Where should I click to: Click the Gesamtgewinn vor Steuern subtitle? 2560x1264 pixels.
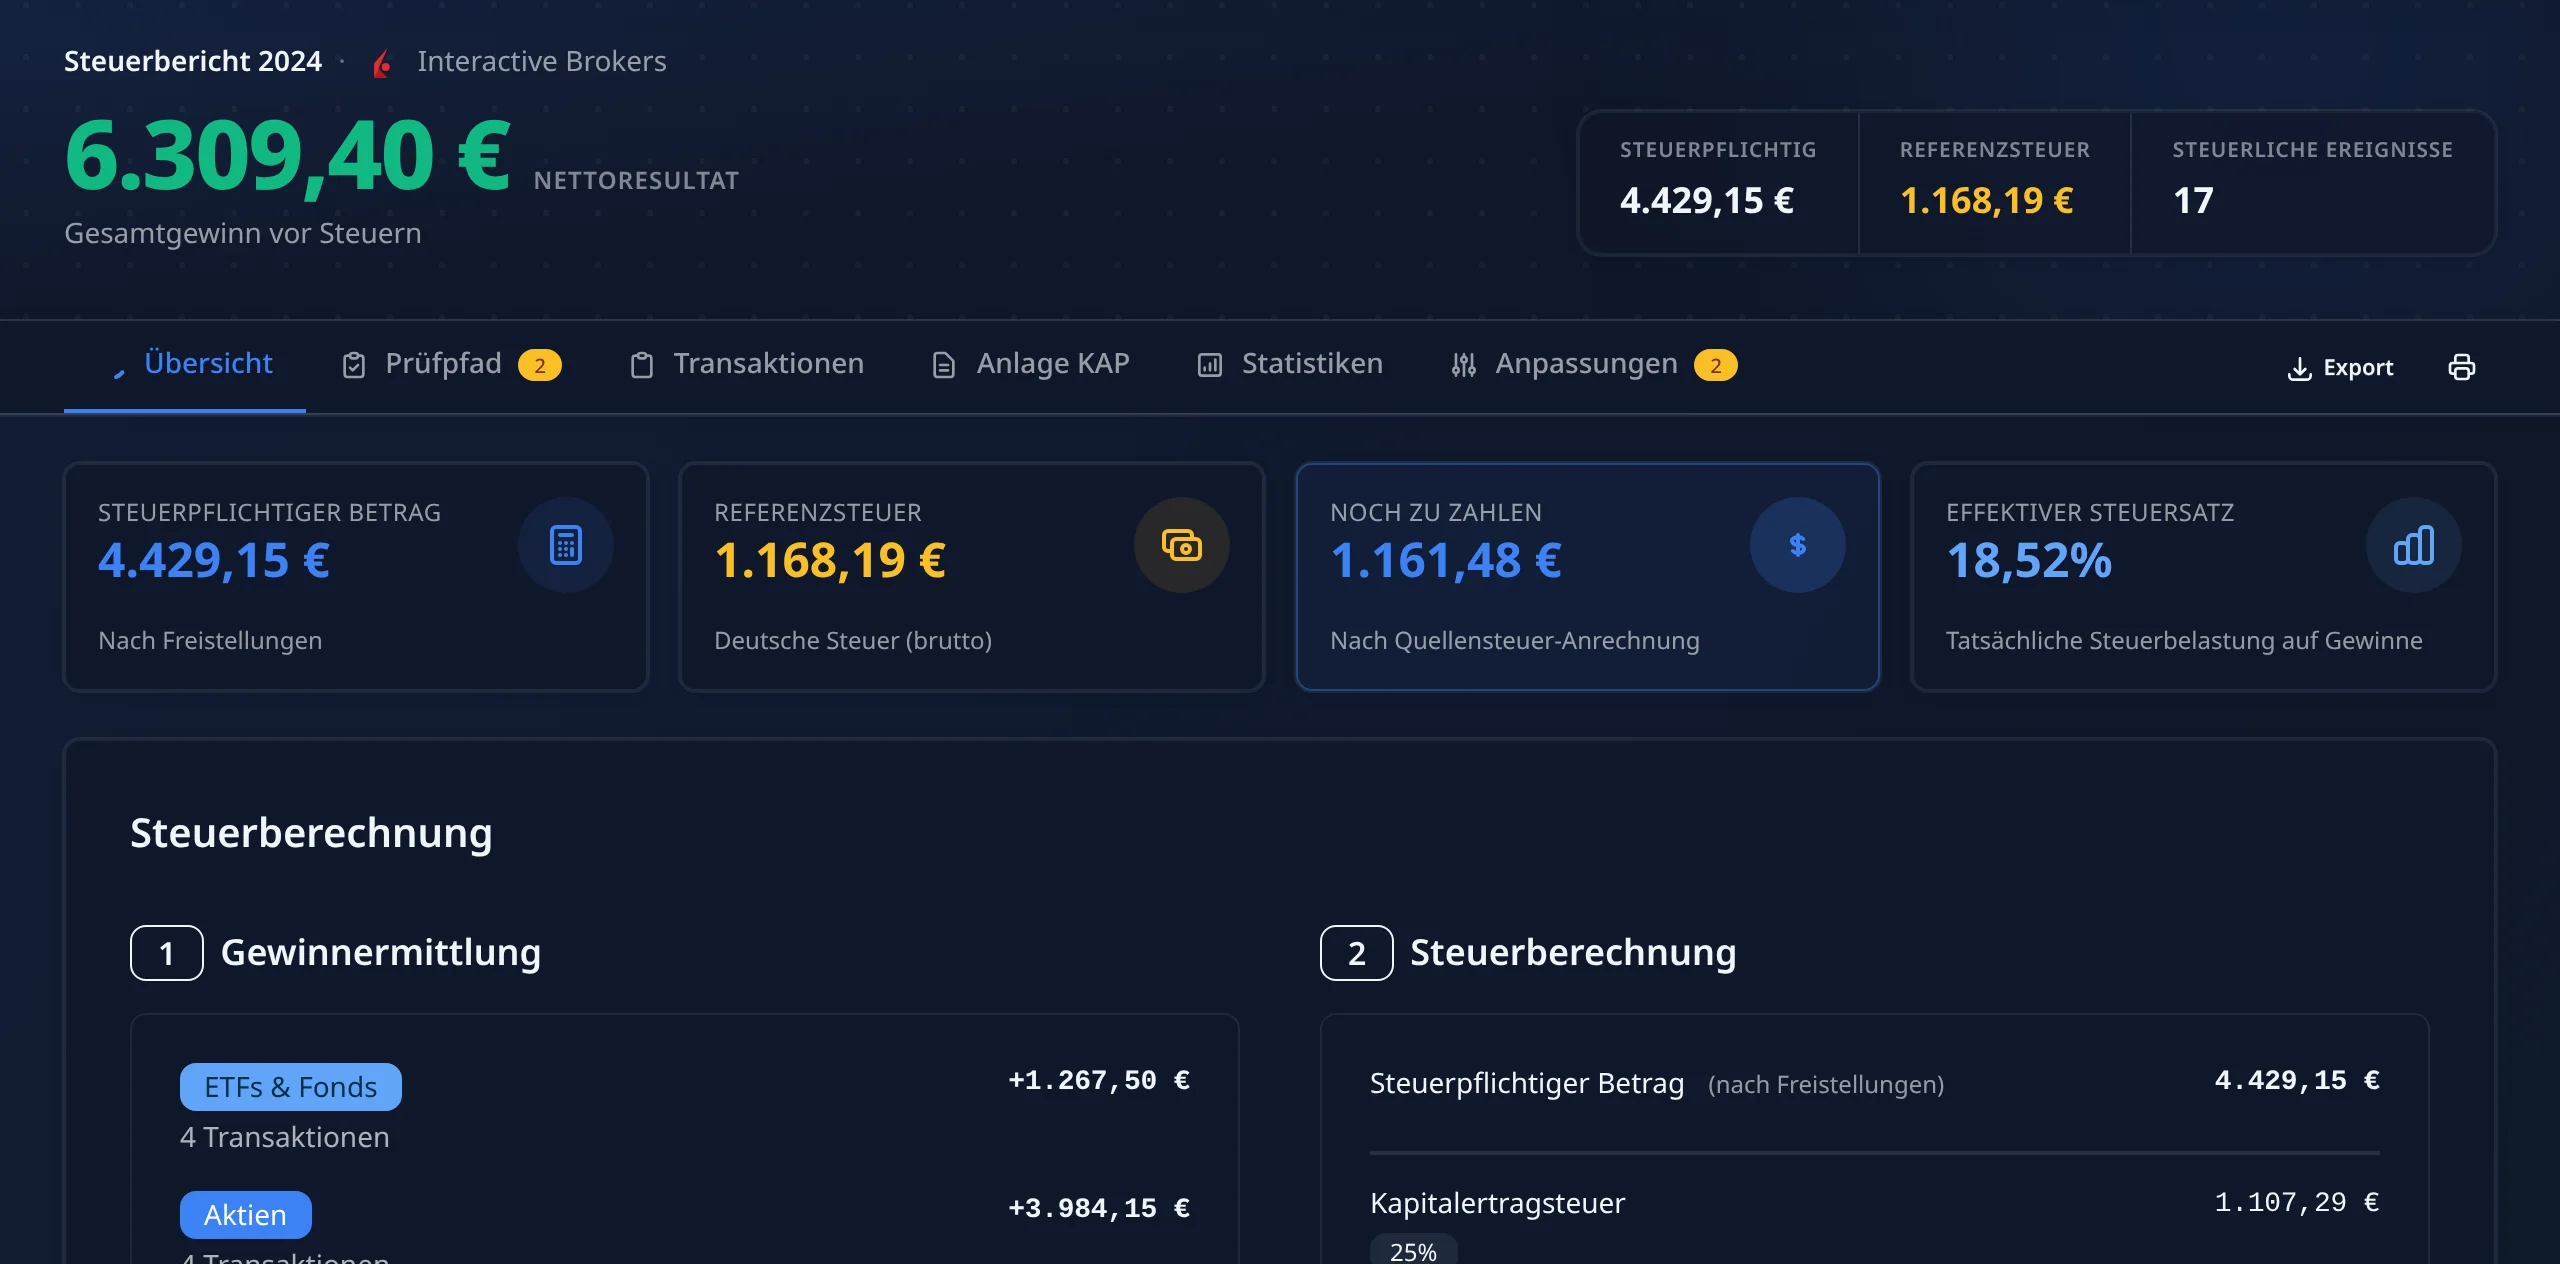243,234
